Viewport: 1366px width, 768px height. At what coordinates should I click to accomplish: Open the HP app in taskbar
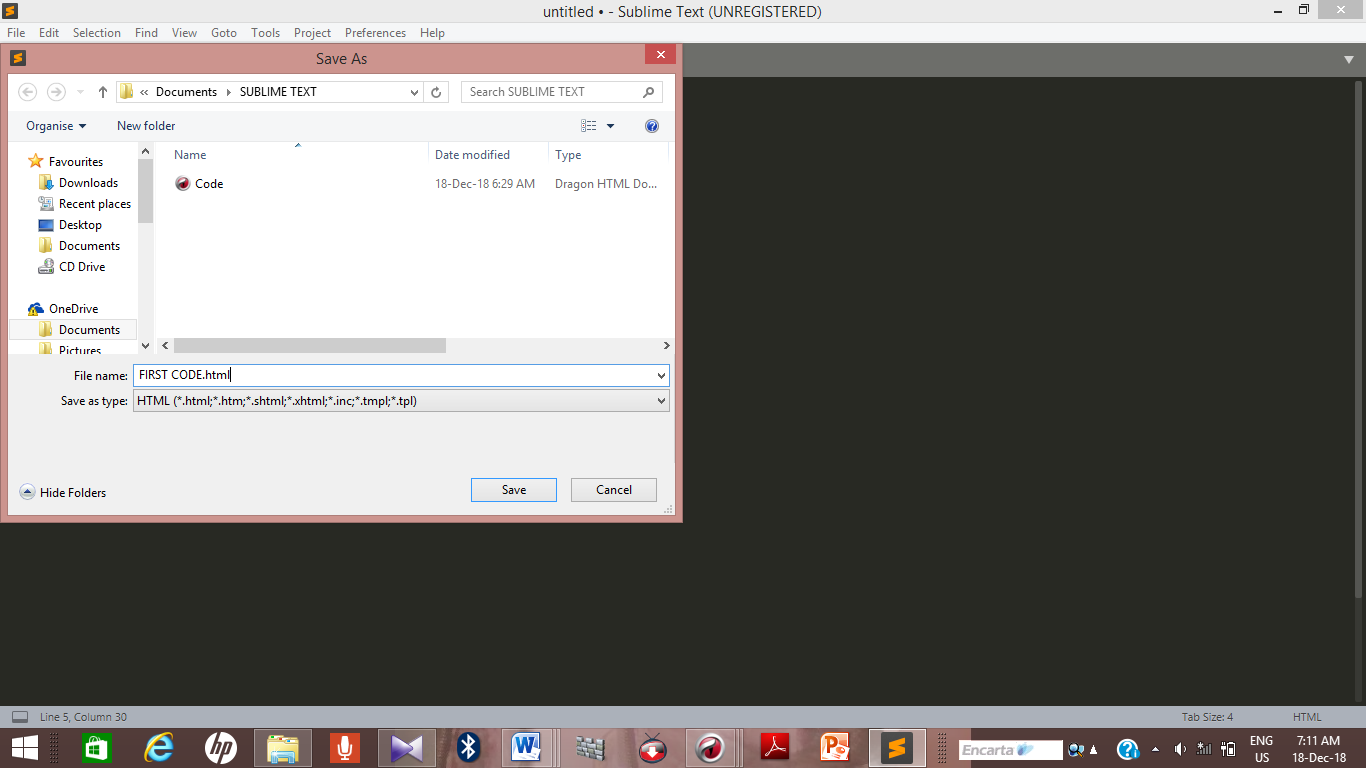pyautogui.click(x=220, y=748)
